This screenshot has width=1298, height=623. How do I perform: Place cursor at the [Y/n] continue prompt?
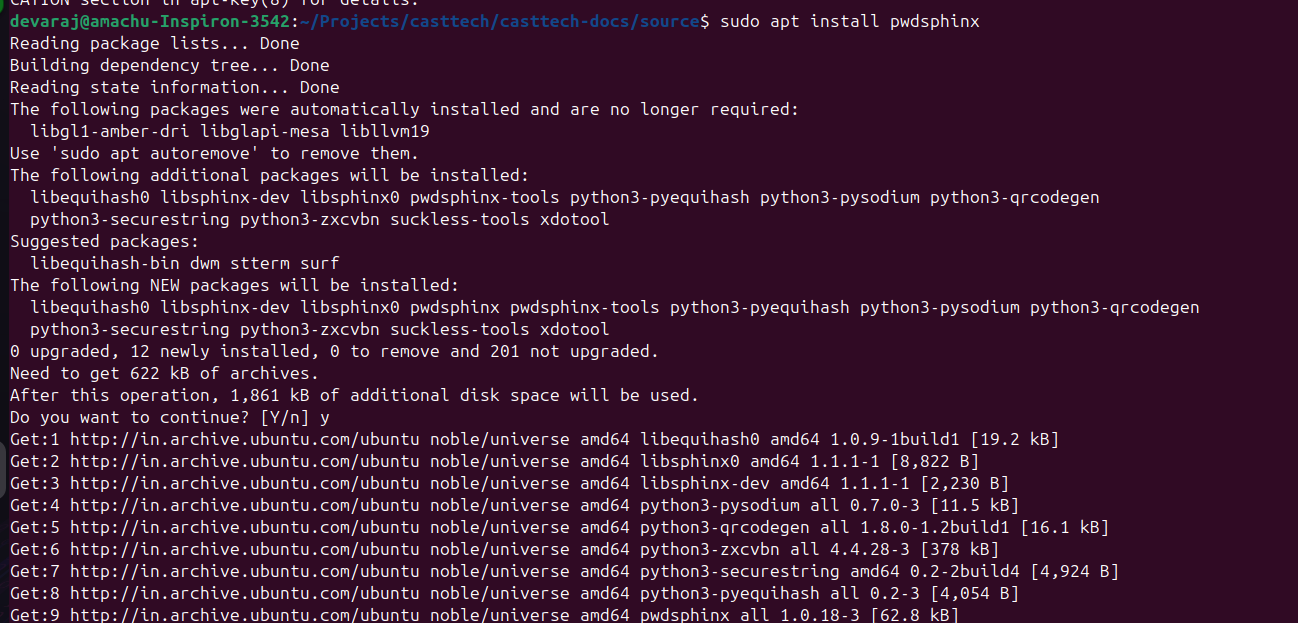pyautogui.click(x=285, y=418)
